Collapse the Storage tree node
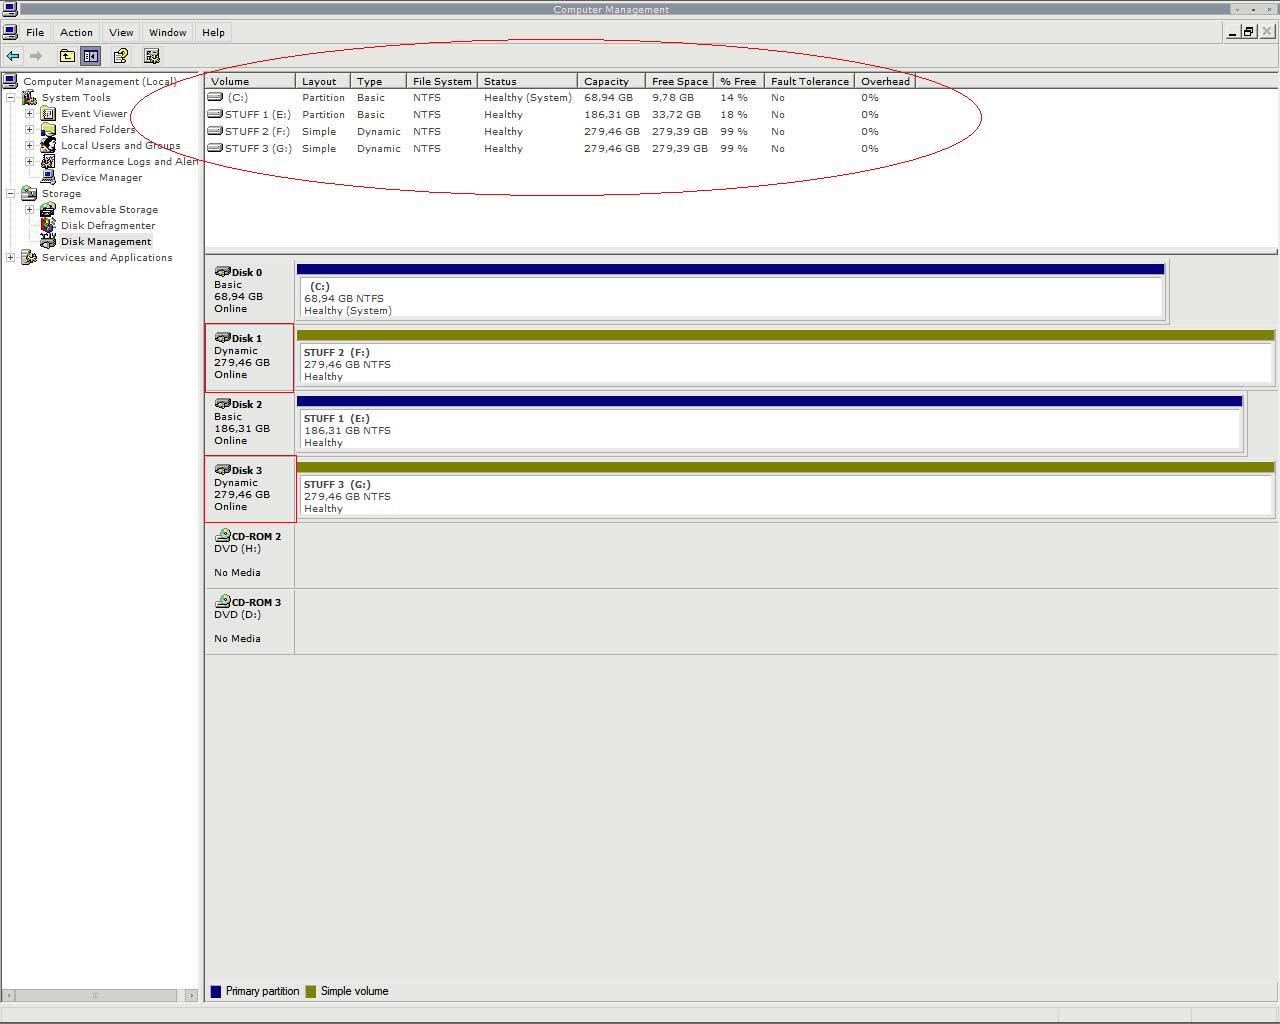1280x1024 pixels. (x=10, y=193)
